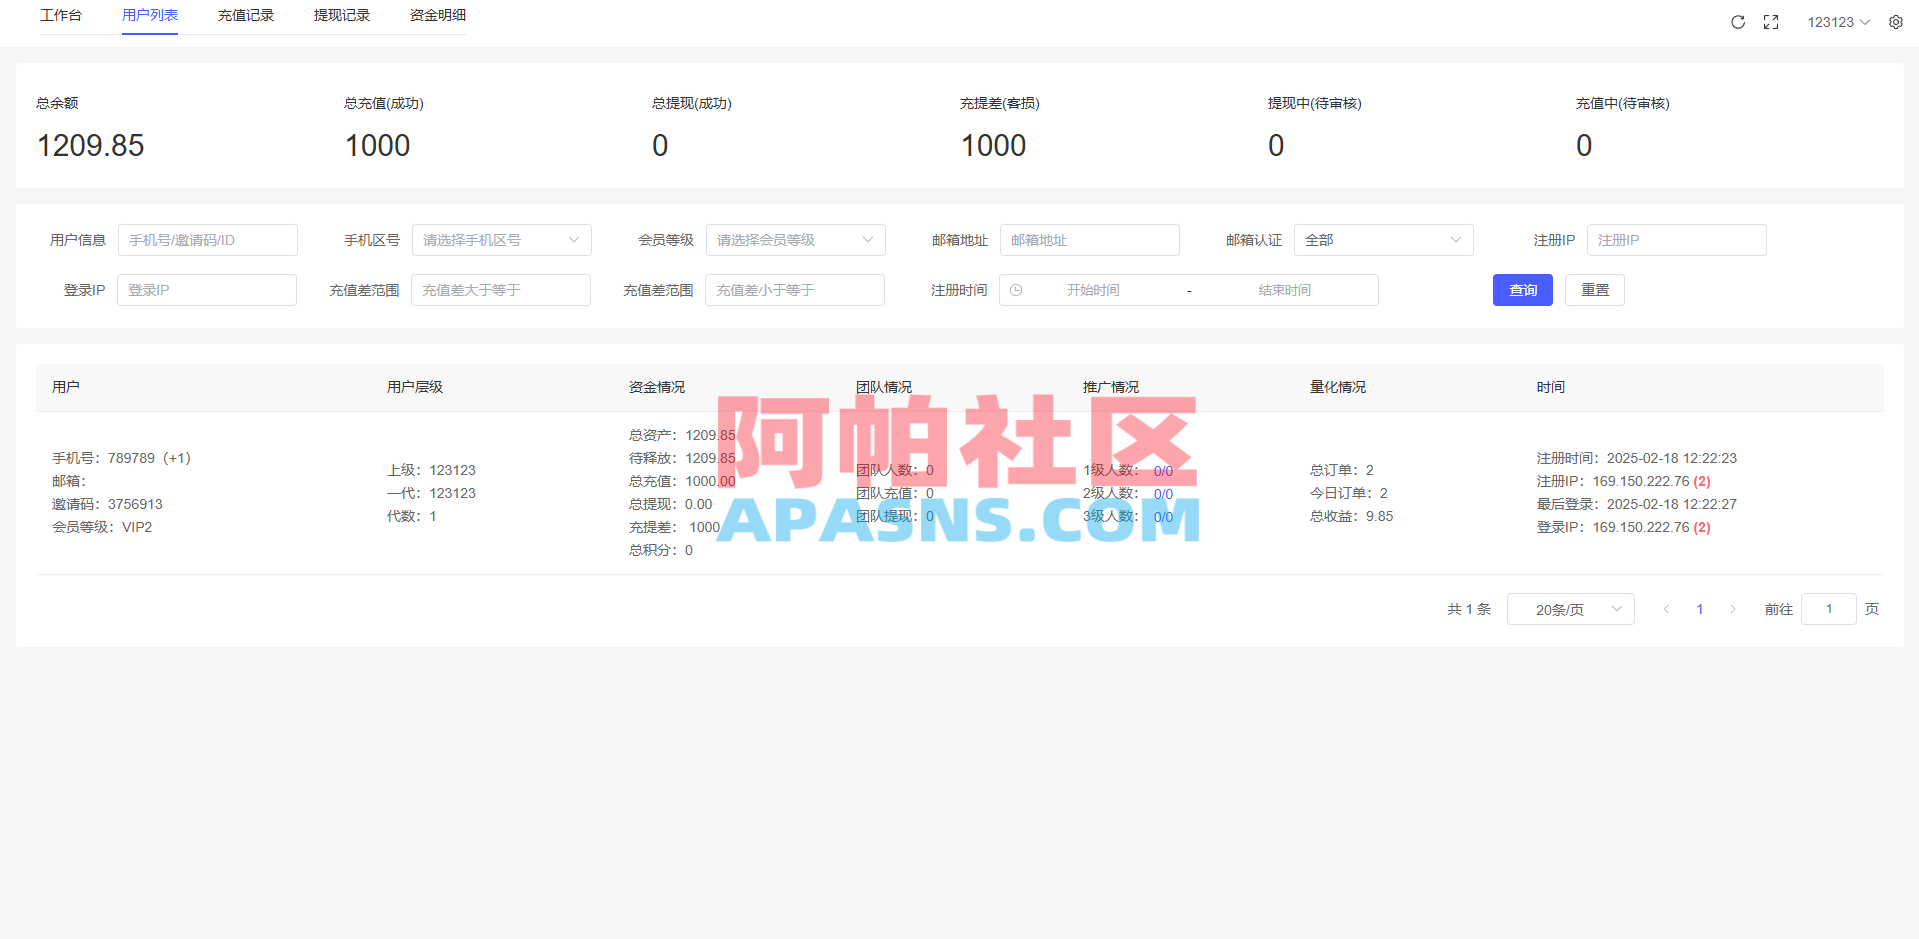Open the 会员等级 member level dropdown
This screenshot has width=1919, height=939.
tap(795, 240)
